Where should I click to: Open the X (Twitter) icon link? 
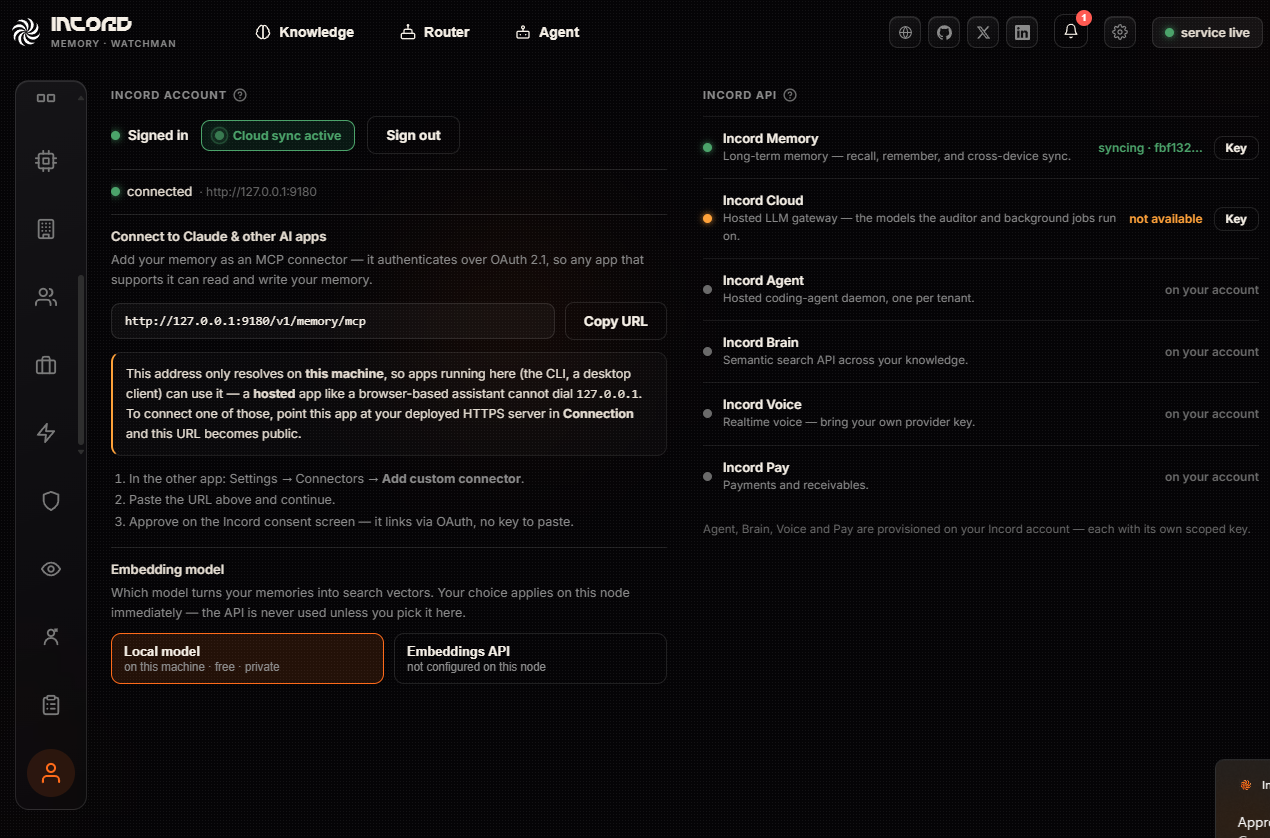pos(983,32)
